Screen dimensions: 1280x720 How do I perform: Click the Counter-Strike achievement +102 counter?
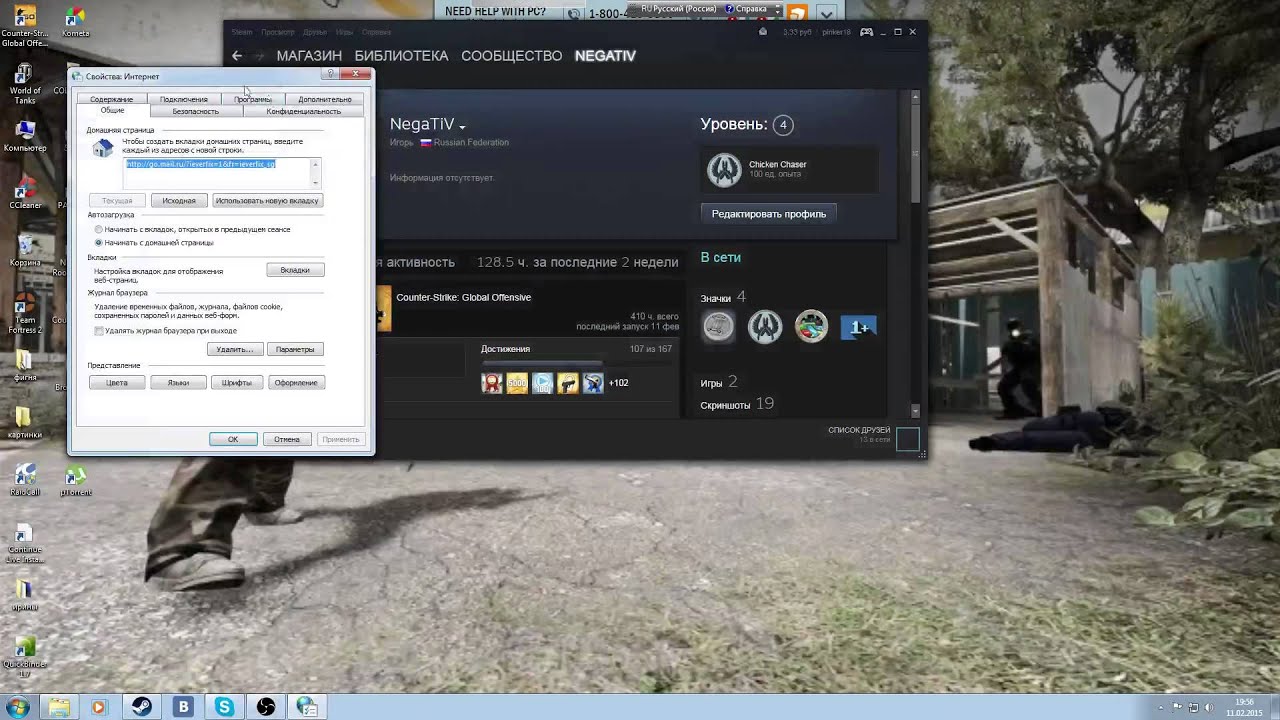[618, 383]
